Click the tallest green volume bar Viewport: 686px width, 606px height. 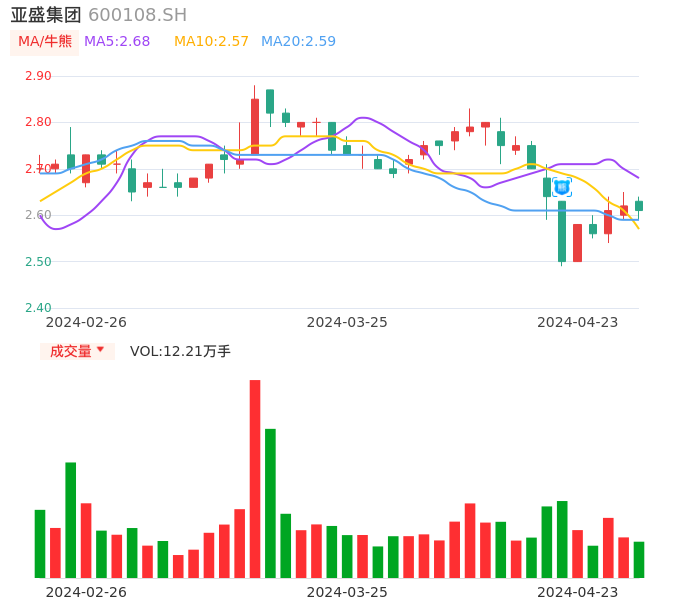click(x=270, y=502)
